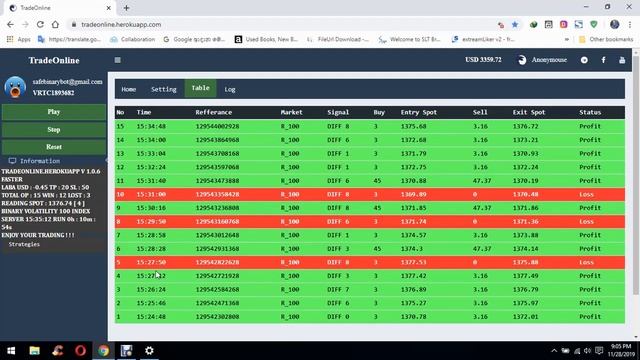Viewport: 640px width, 360px height.
Task: Click the TradeOnline browser tab
Action: (x=59, y=8)
